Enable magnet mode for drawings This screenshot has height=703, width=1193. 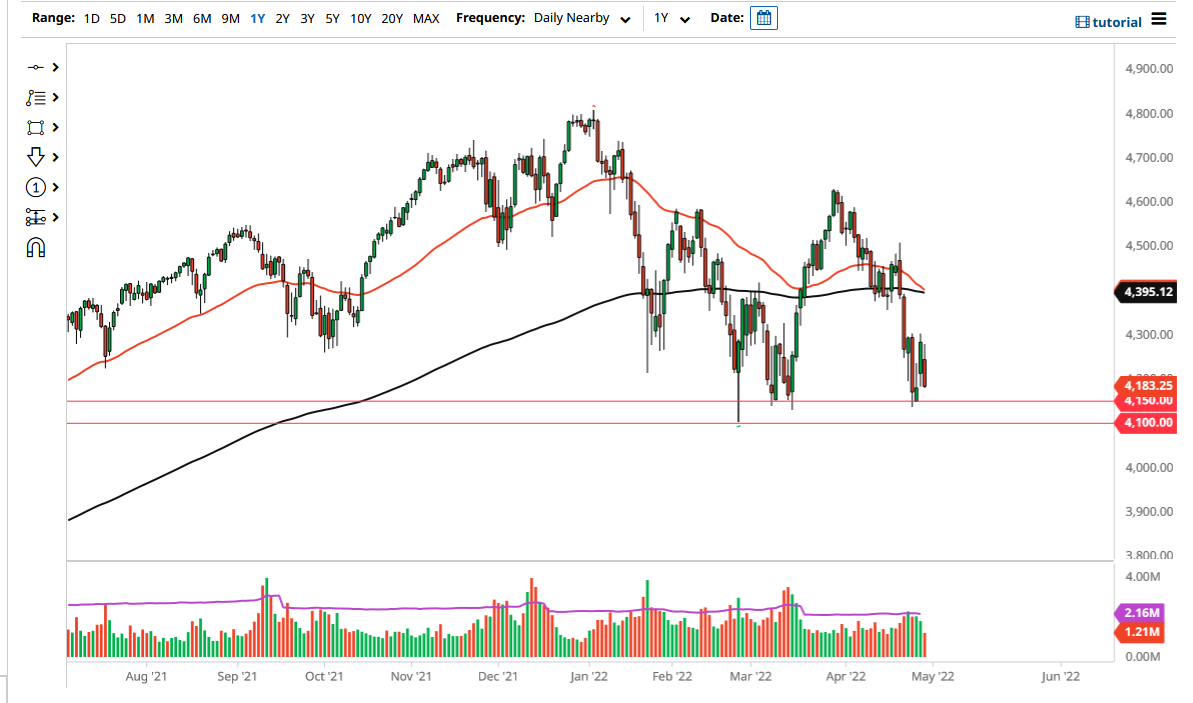pyautogui.click(x=38, y=247)
